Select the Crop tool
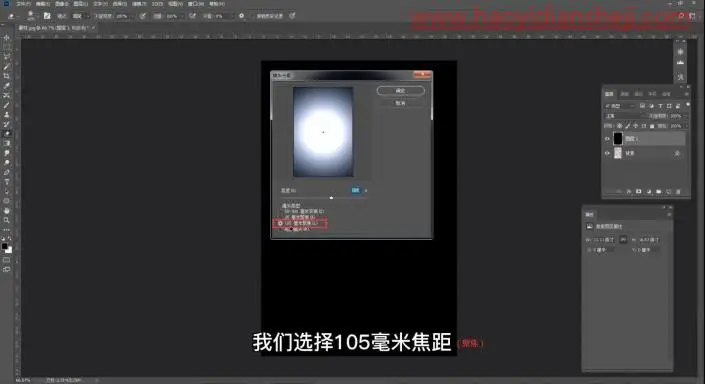The width and height of the screenshot is (705, 384). [x=7, y=76]
